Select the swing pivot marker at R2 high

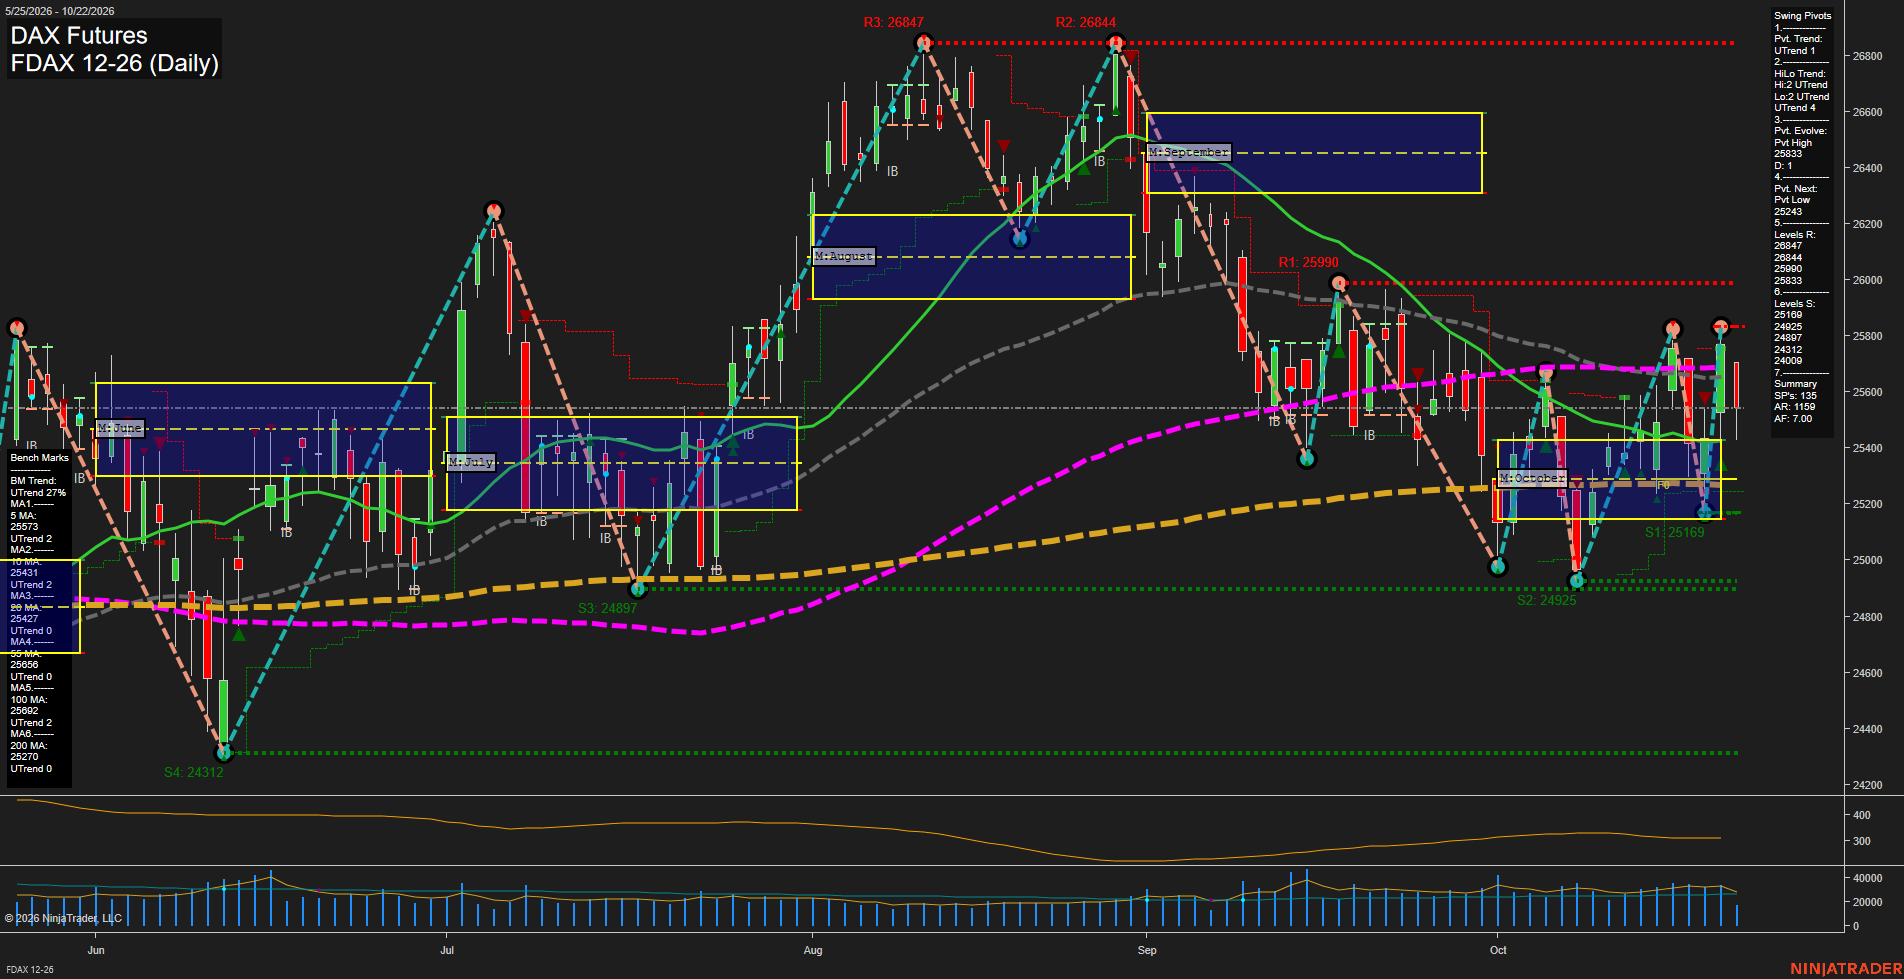pos(1116,42)
